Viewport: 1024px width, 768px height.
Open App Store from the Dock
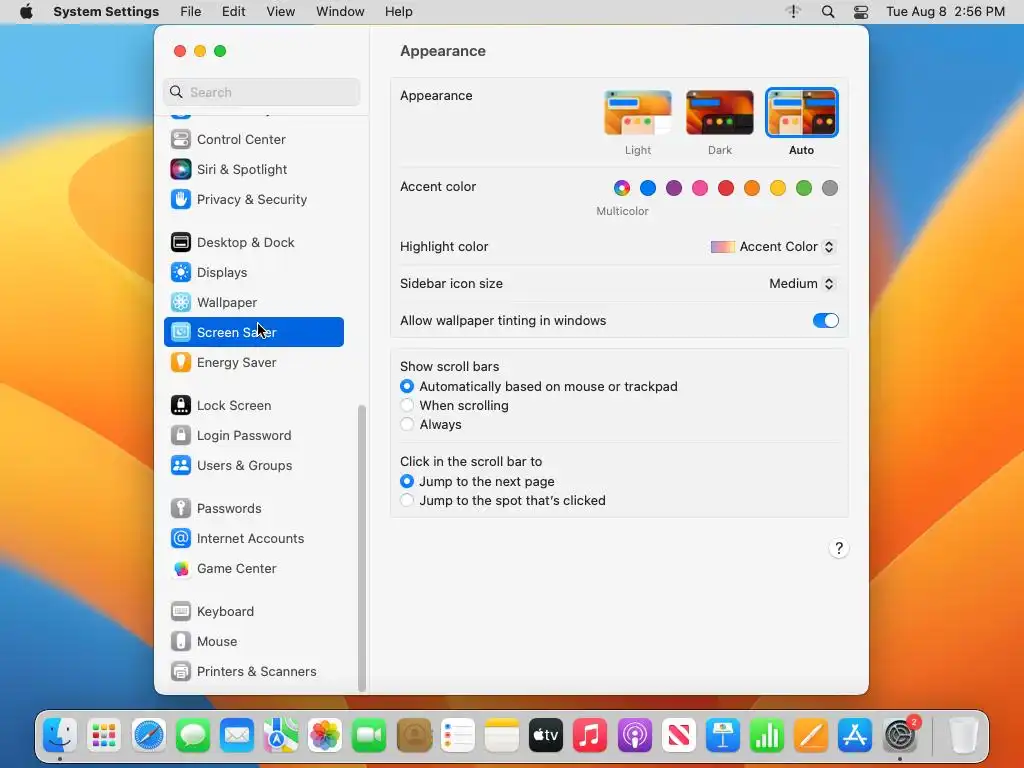tap(855, 735)
